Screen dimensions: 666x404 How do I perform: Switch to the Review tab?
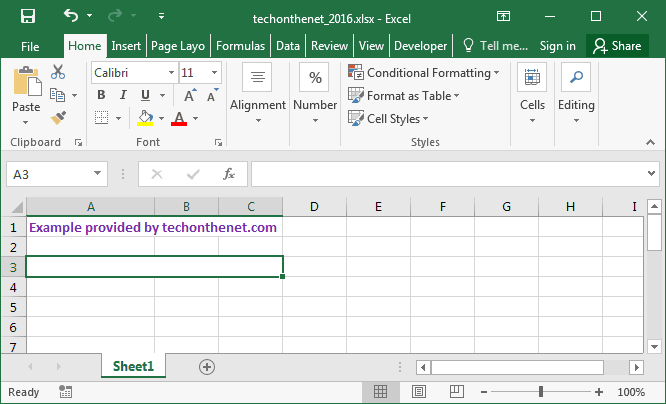pyautogui.click(x=329, y=46)
